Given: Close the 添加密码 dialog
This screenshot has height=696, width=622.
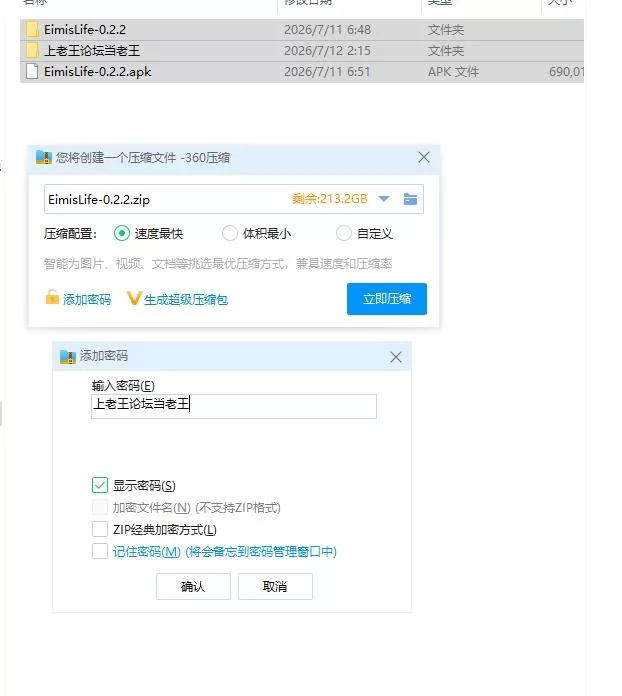Looking at the screenshot, I should coord(396,357).
